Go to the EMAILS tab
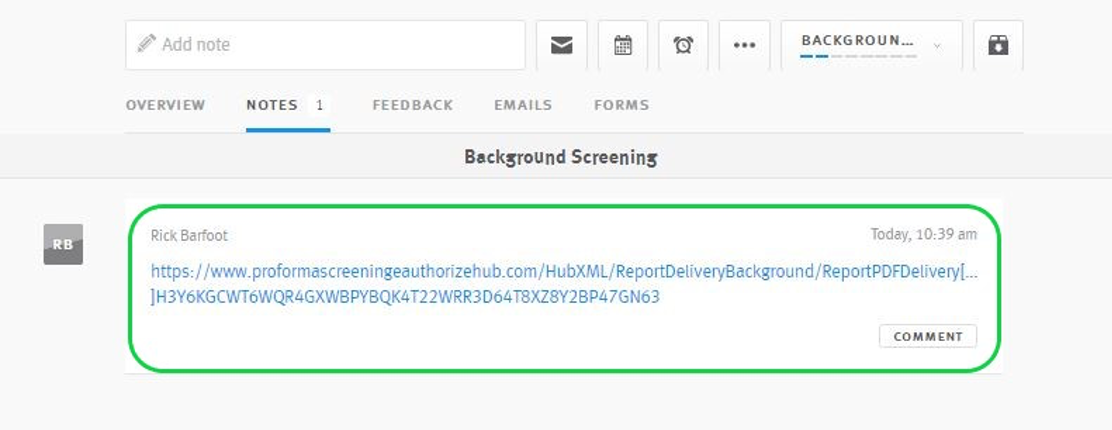The image size is (1112, 430). click(523, 105)
